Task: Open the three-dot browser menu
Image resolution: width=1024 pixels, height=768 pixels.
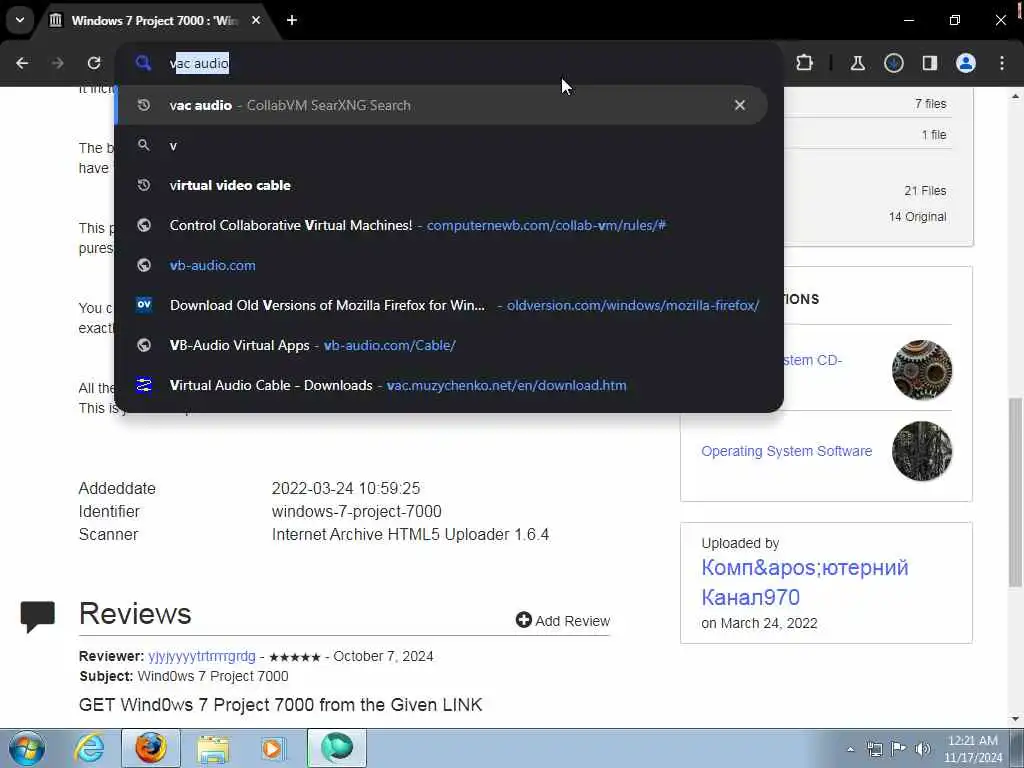Action: 1002,63
